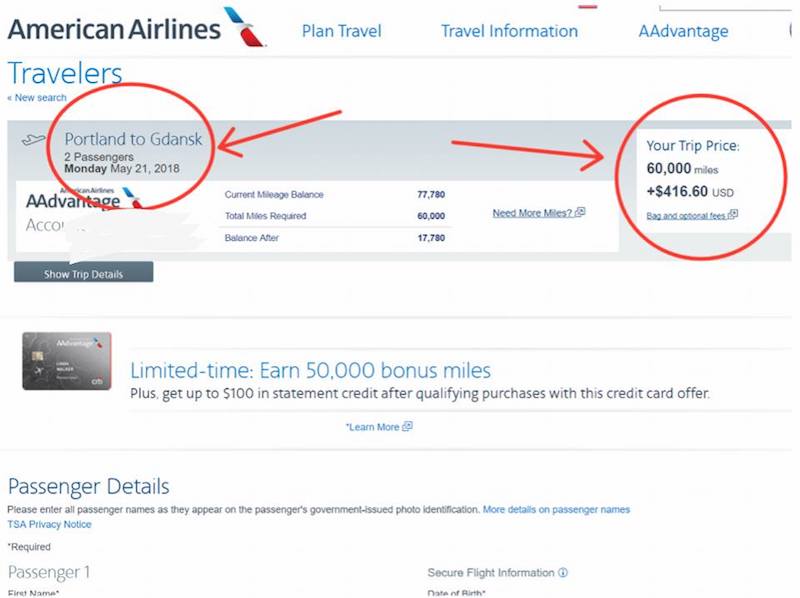800x598 pixels.
Task: Go back via New search link
Action: click(x=37, y=97)
